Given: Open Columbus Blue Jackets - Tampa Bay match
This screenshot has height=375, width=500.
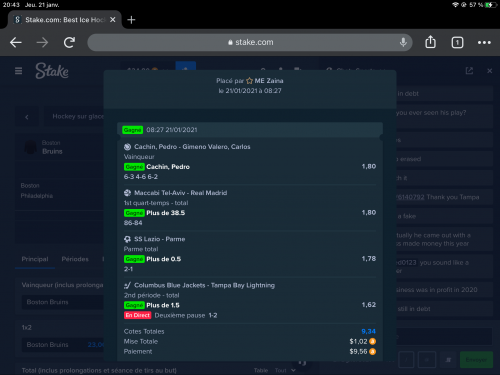Looking at the screenshot, I should 205,285.
